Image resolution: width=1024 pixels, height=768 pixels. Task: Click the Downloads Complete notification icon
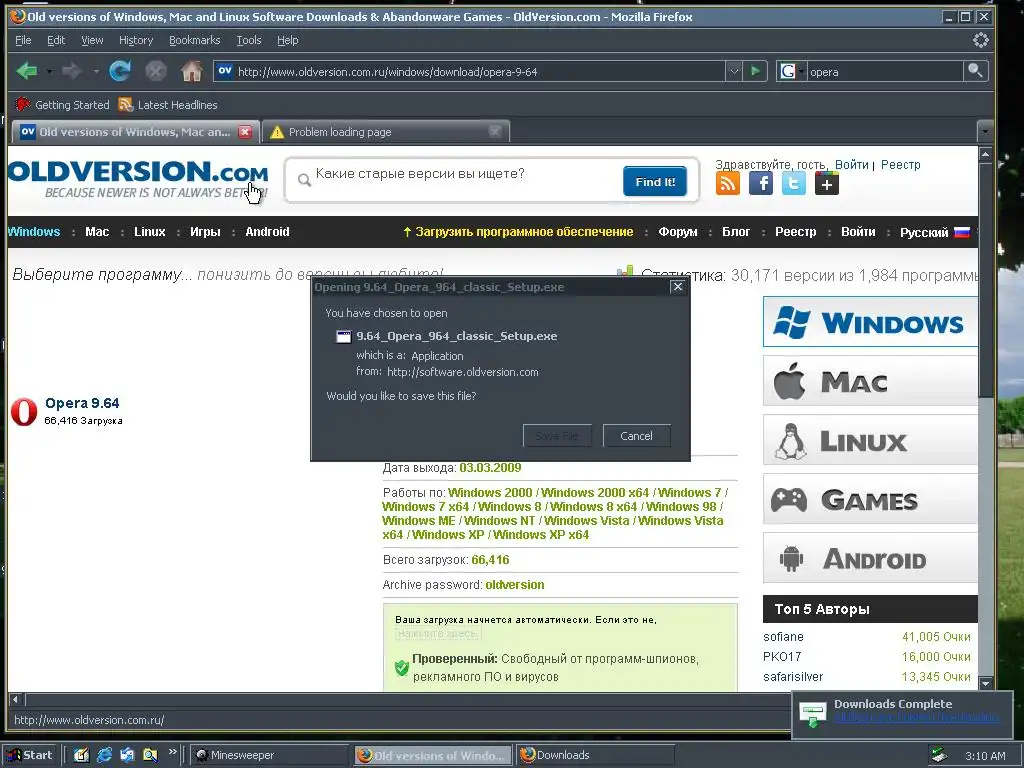coord(813,714)
